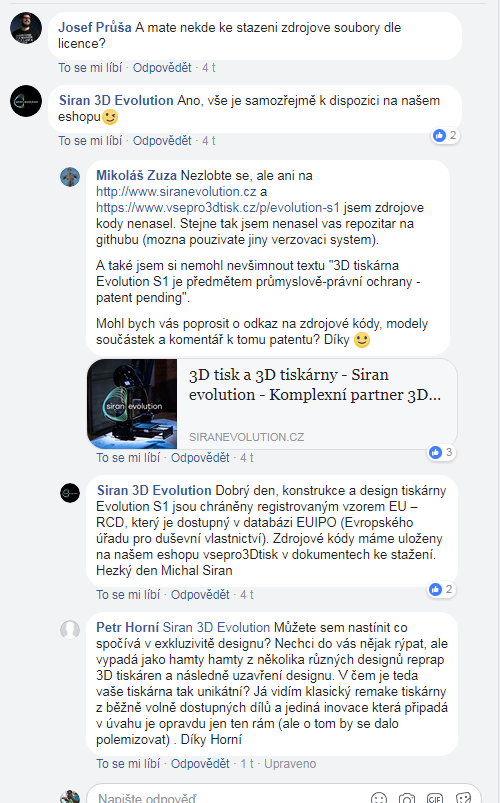The image size is (500, 803).
Task: Like Josef Průša's comment
Action: 90,68
